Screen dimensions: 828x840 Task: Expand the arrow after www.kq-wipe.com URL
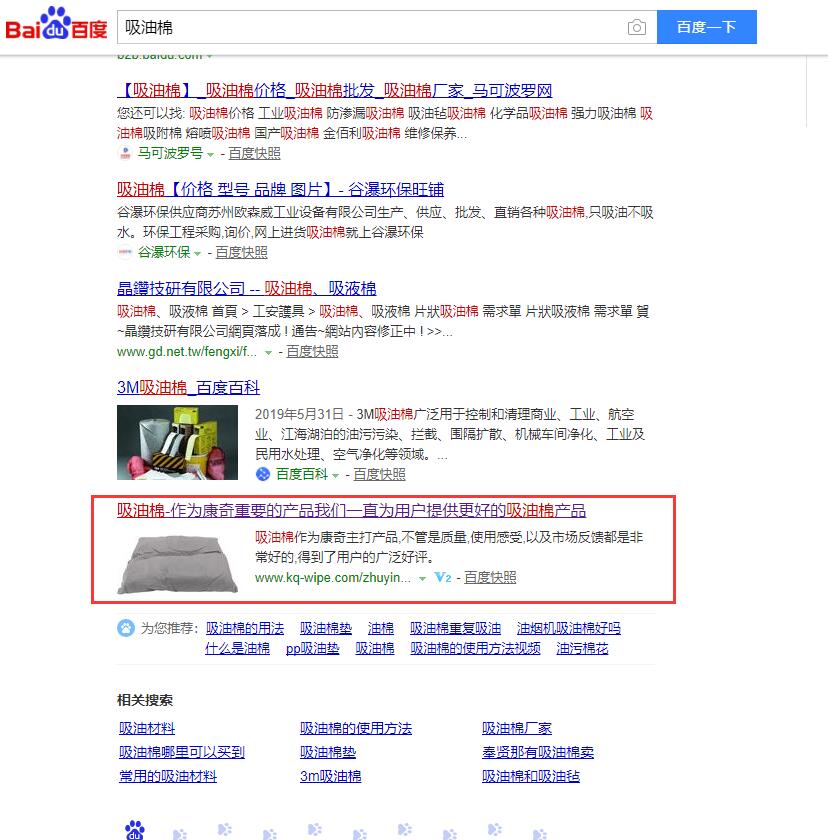coord(422,579)
